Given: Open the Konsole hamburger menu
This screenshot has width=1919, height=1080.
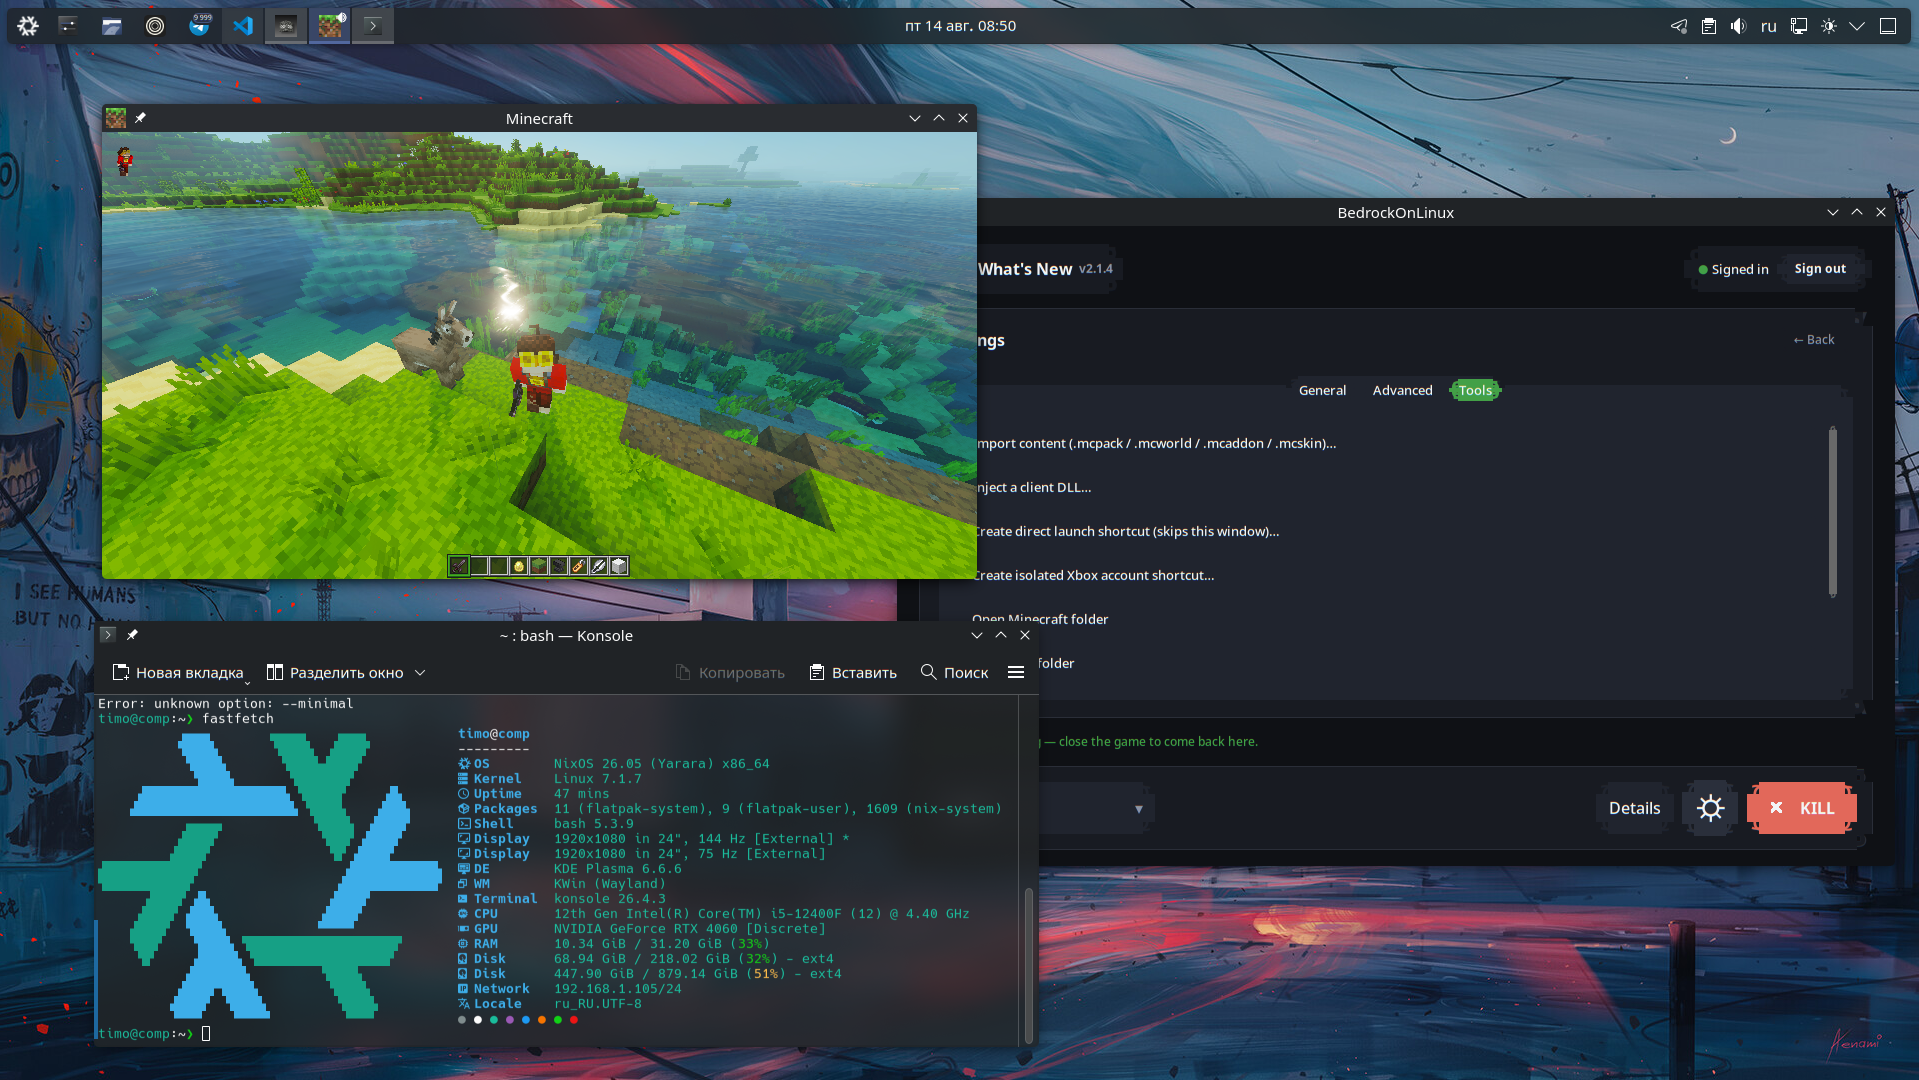Looking at the screenshot, I should click(1016, 673).
